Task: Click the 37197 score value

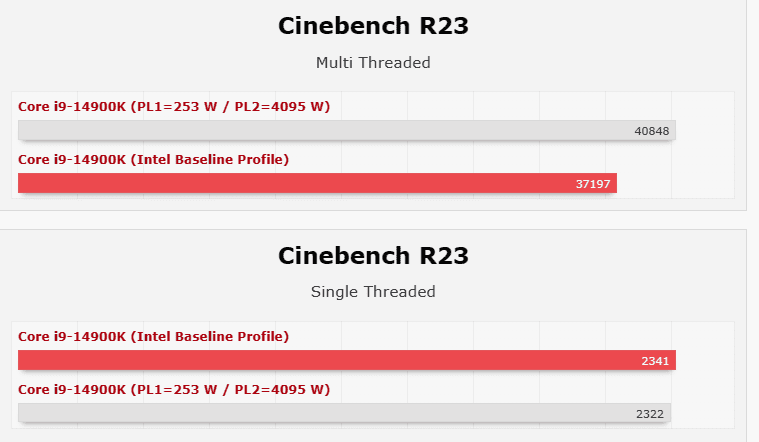Action: click(x=593, y=184)
